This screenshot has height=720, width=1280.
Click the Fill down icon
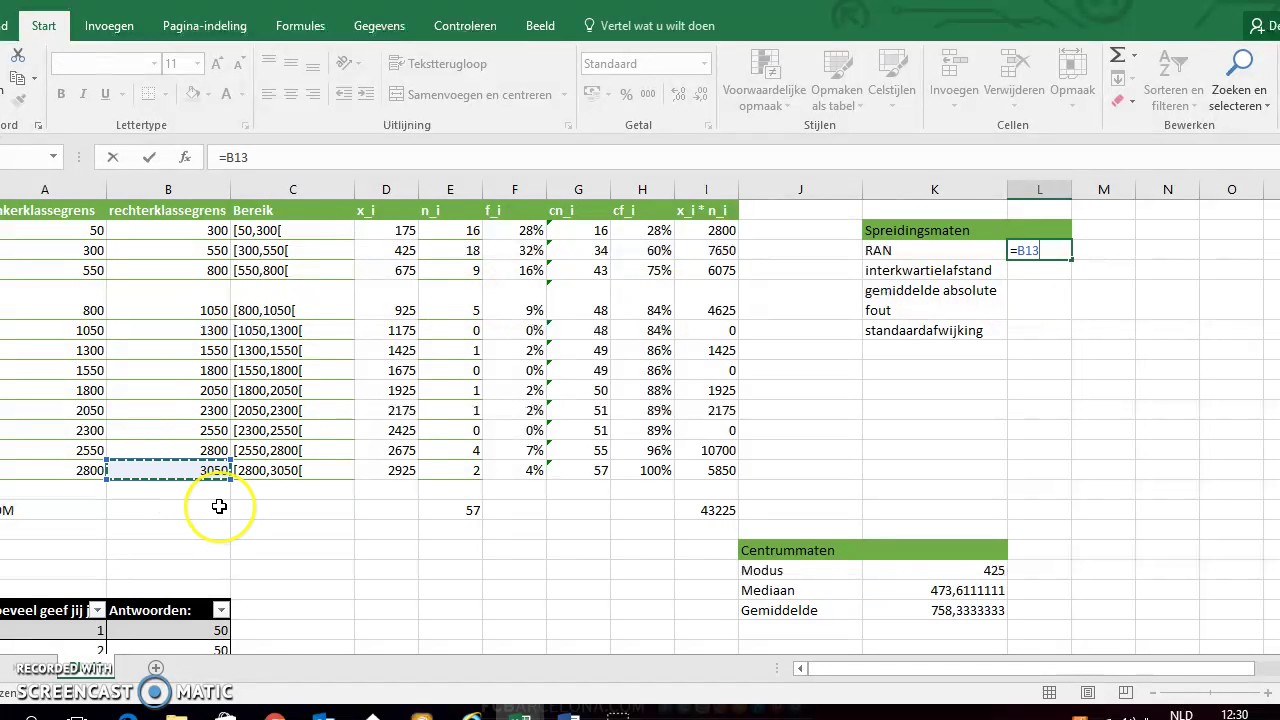pyautogui.click(x=1118, y=78)
